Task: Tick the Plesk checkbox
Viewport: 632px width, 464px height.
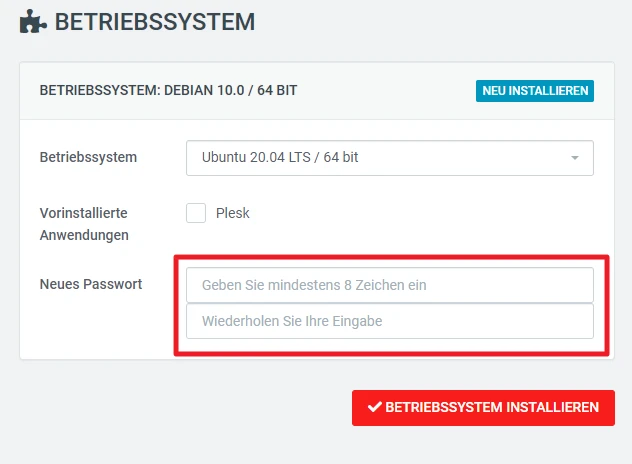Action: point(196,213)
